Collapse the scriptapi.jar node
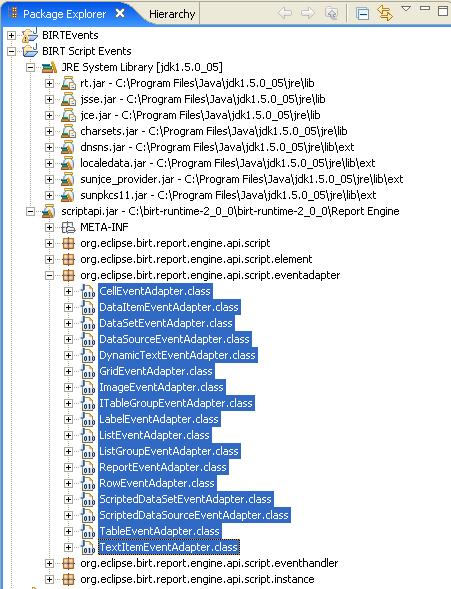451x589 pixels. pos(30,211)
